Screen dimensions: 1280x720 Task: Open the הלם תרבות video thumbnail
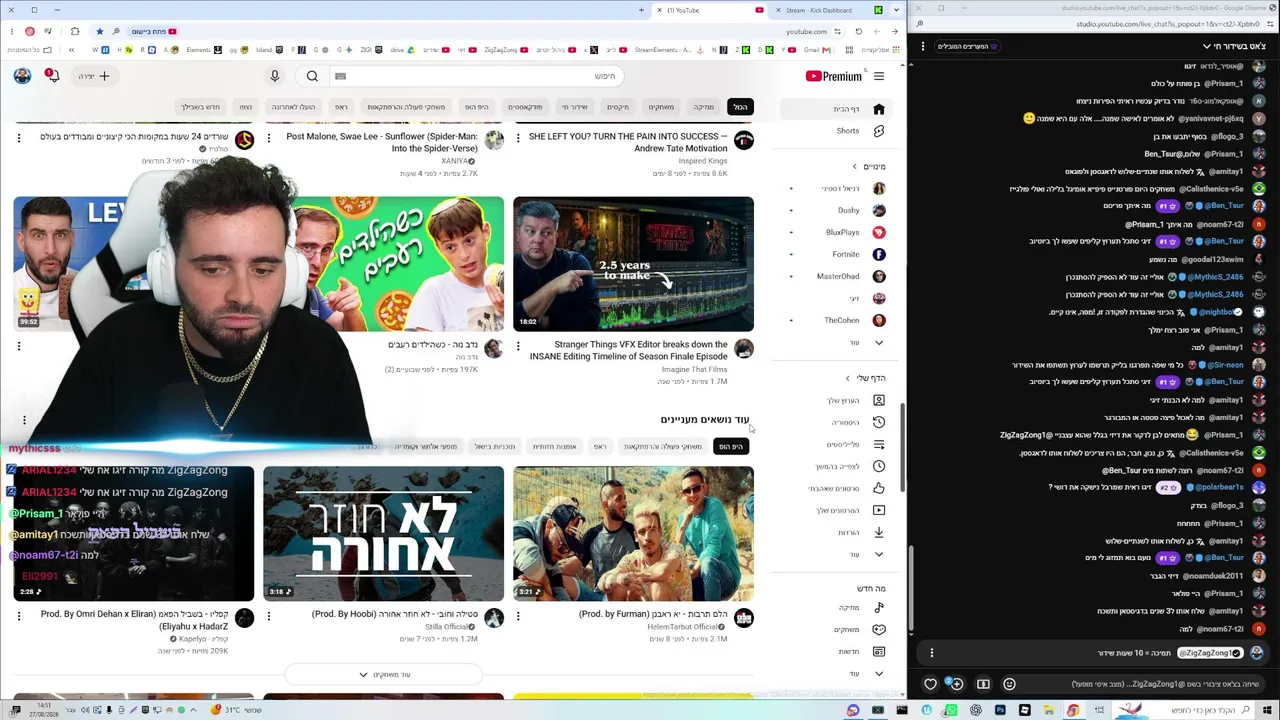point(633,533)
